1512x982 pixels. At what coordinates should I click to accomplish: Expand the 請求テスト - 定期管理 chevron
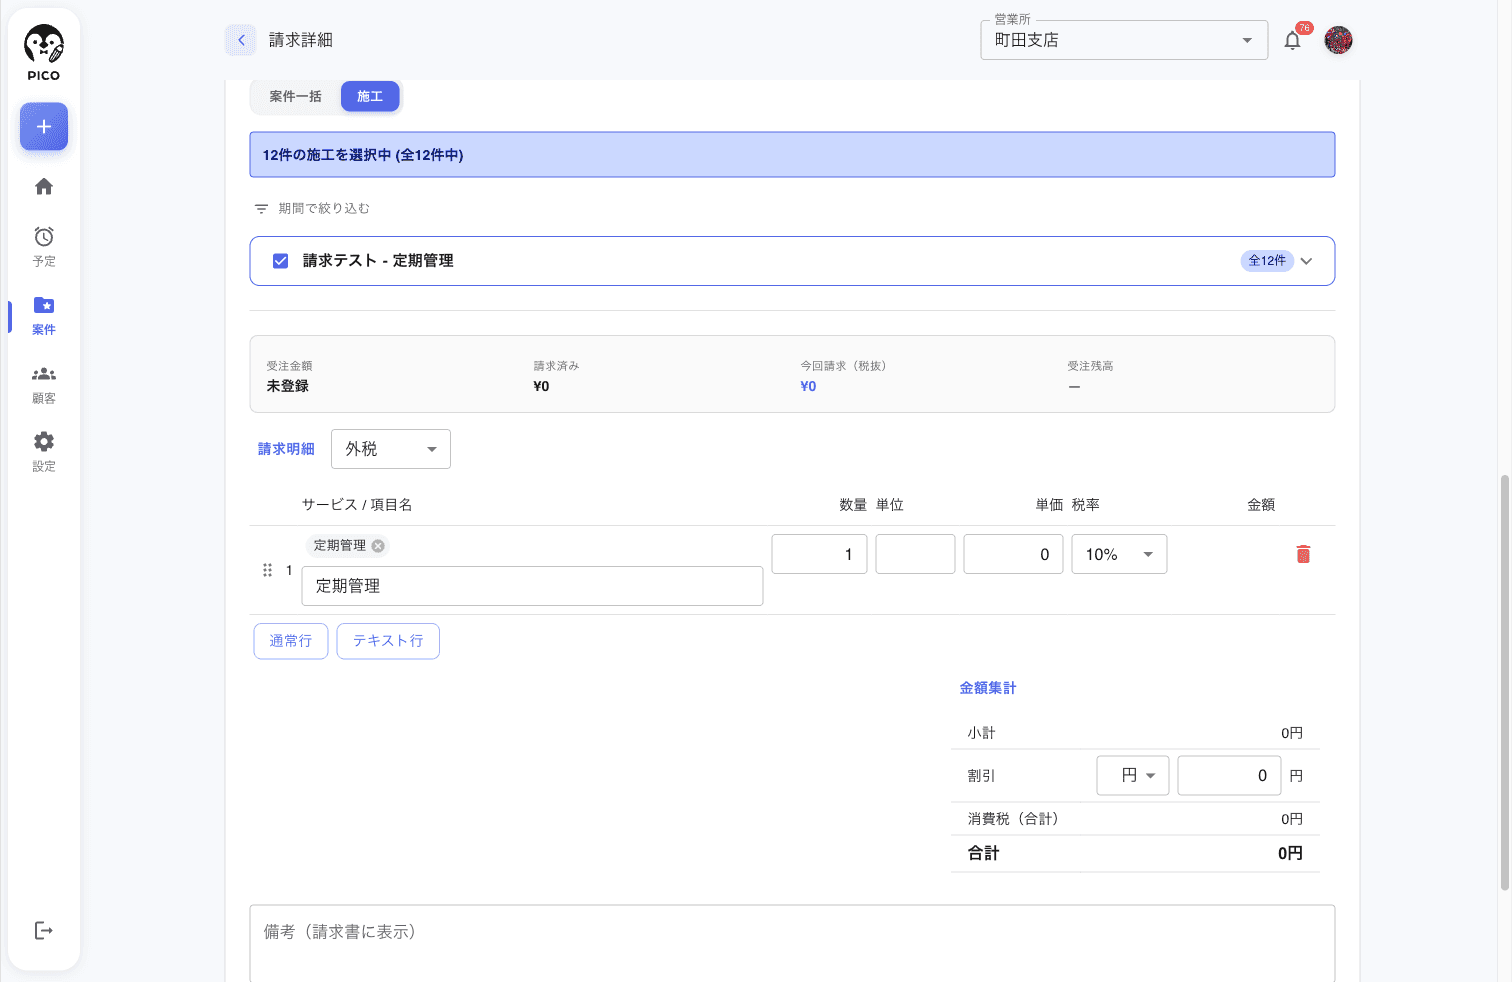[1306, 261]
